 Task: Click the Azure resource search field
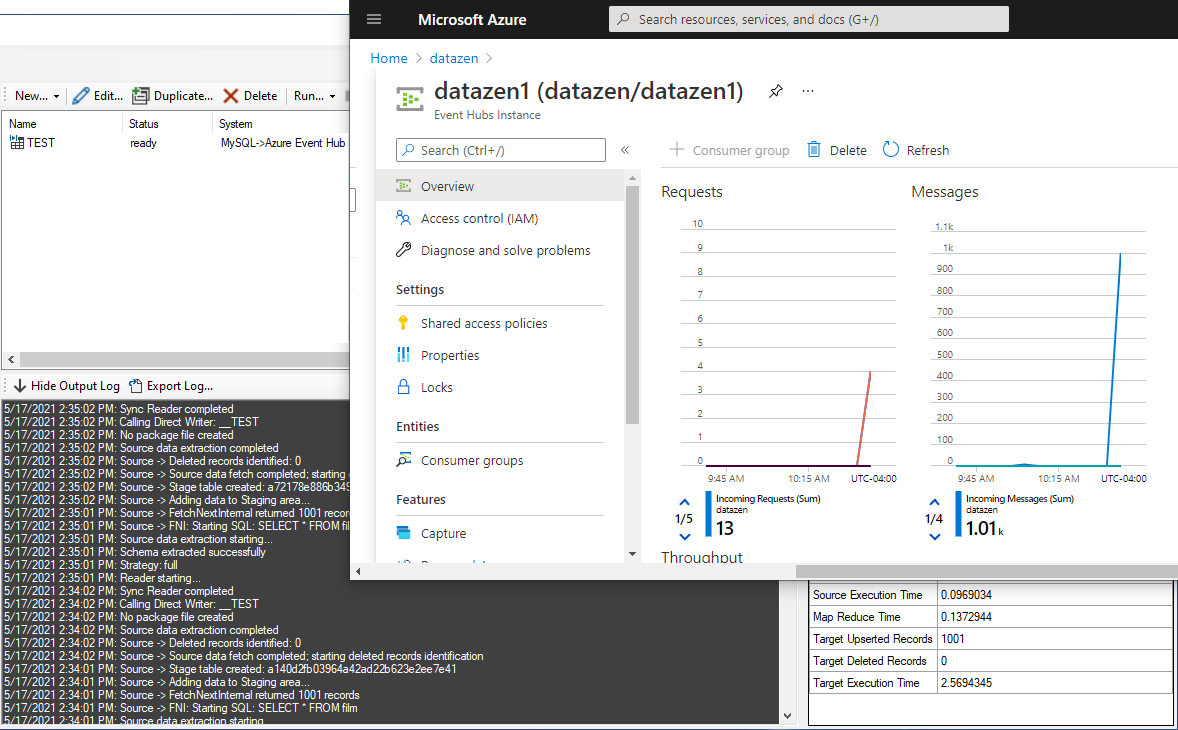[808, 19]
